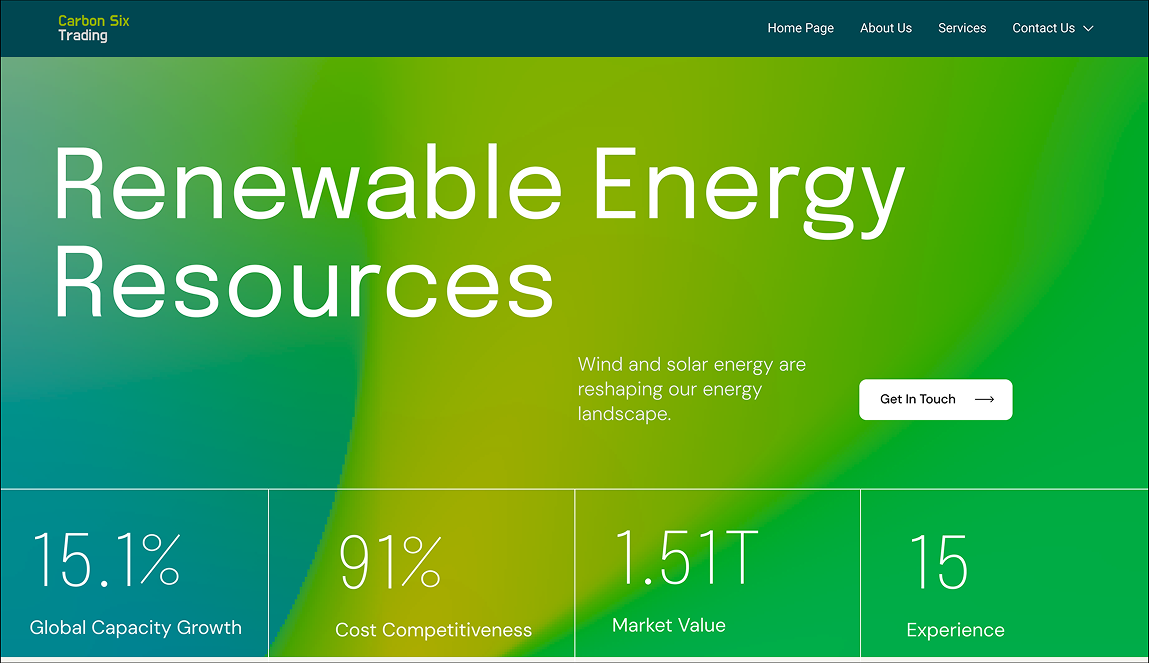Select the Contact Us nav label

[1042, 28]
